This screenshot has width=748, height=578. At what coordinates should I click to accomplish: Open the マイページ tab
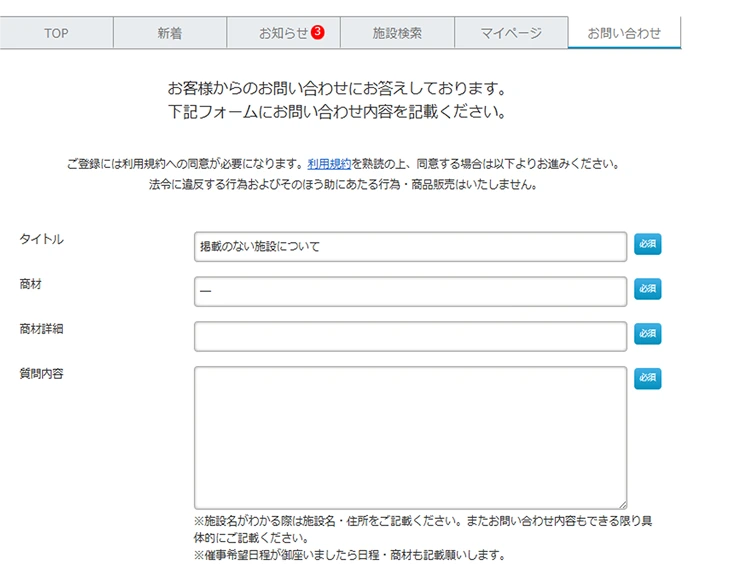pos(511,33)
